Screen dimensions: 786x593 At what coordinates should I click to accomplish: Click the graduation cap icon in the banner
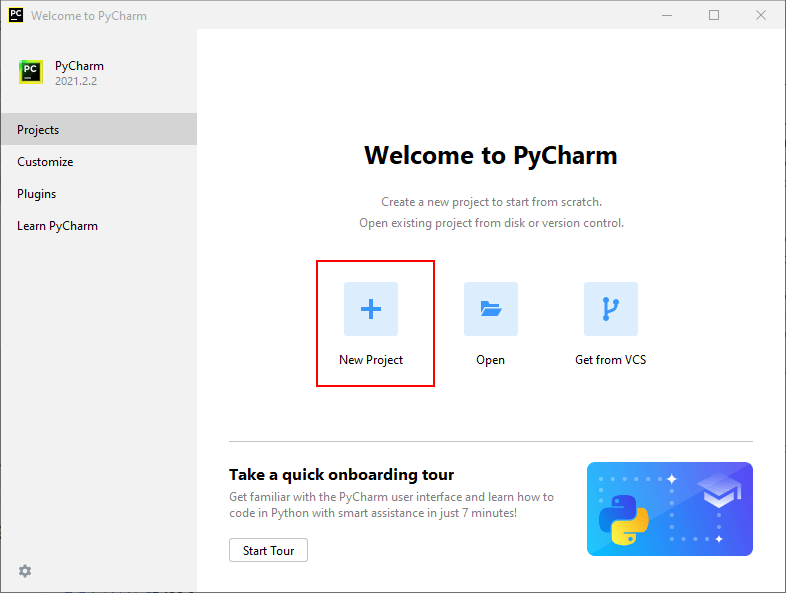(719, 492)
